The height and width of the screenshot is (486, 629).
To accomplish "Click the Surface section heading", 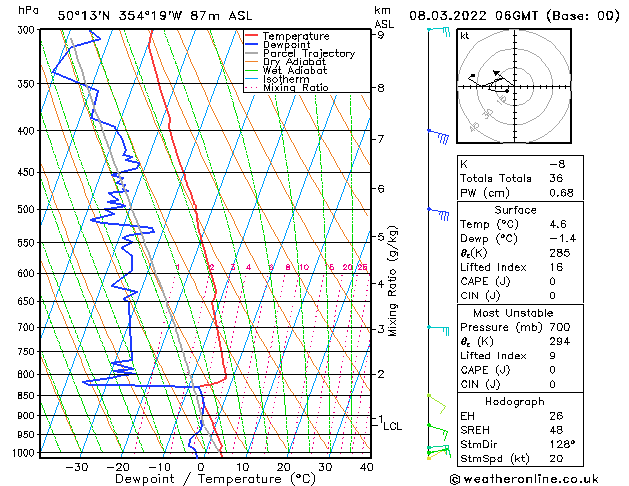I will [515, 210].
